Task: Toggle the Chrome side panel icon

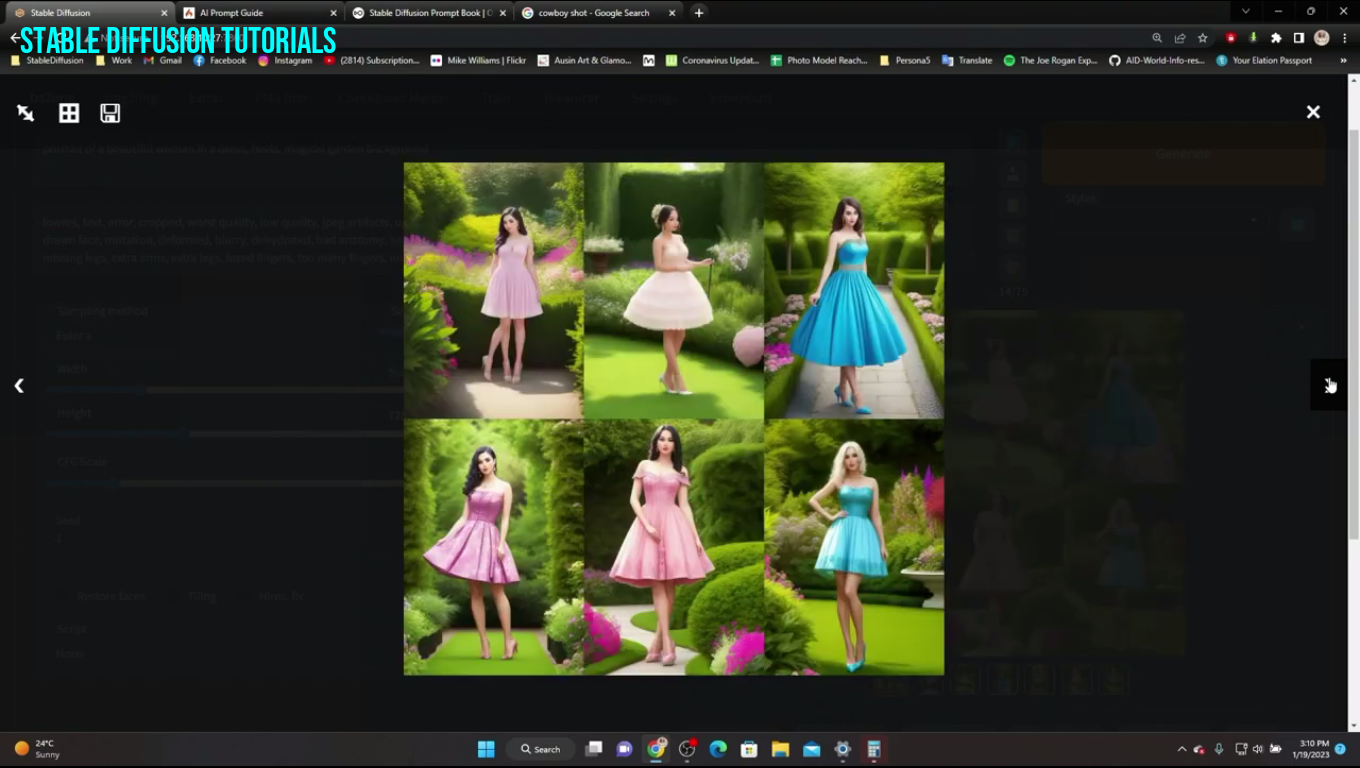Action: coord(1298,38)
